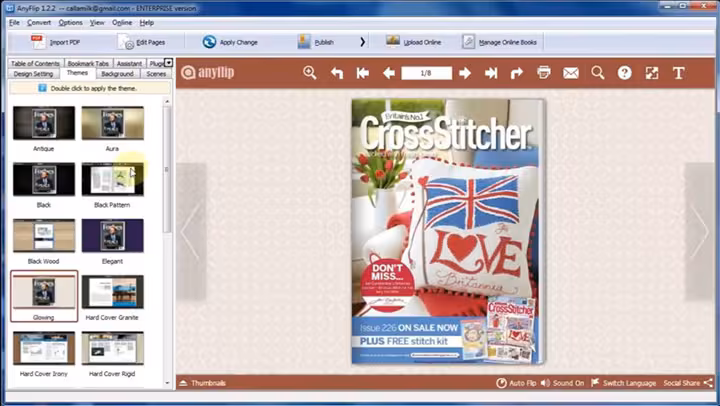This screenshot has height=406, width=720.
Task: Toggle Sound On
Action: tap(562, 383)
